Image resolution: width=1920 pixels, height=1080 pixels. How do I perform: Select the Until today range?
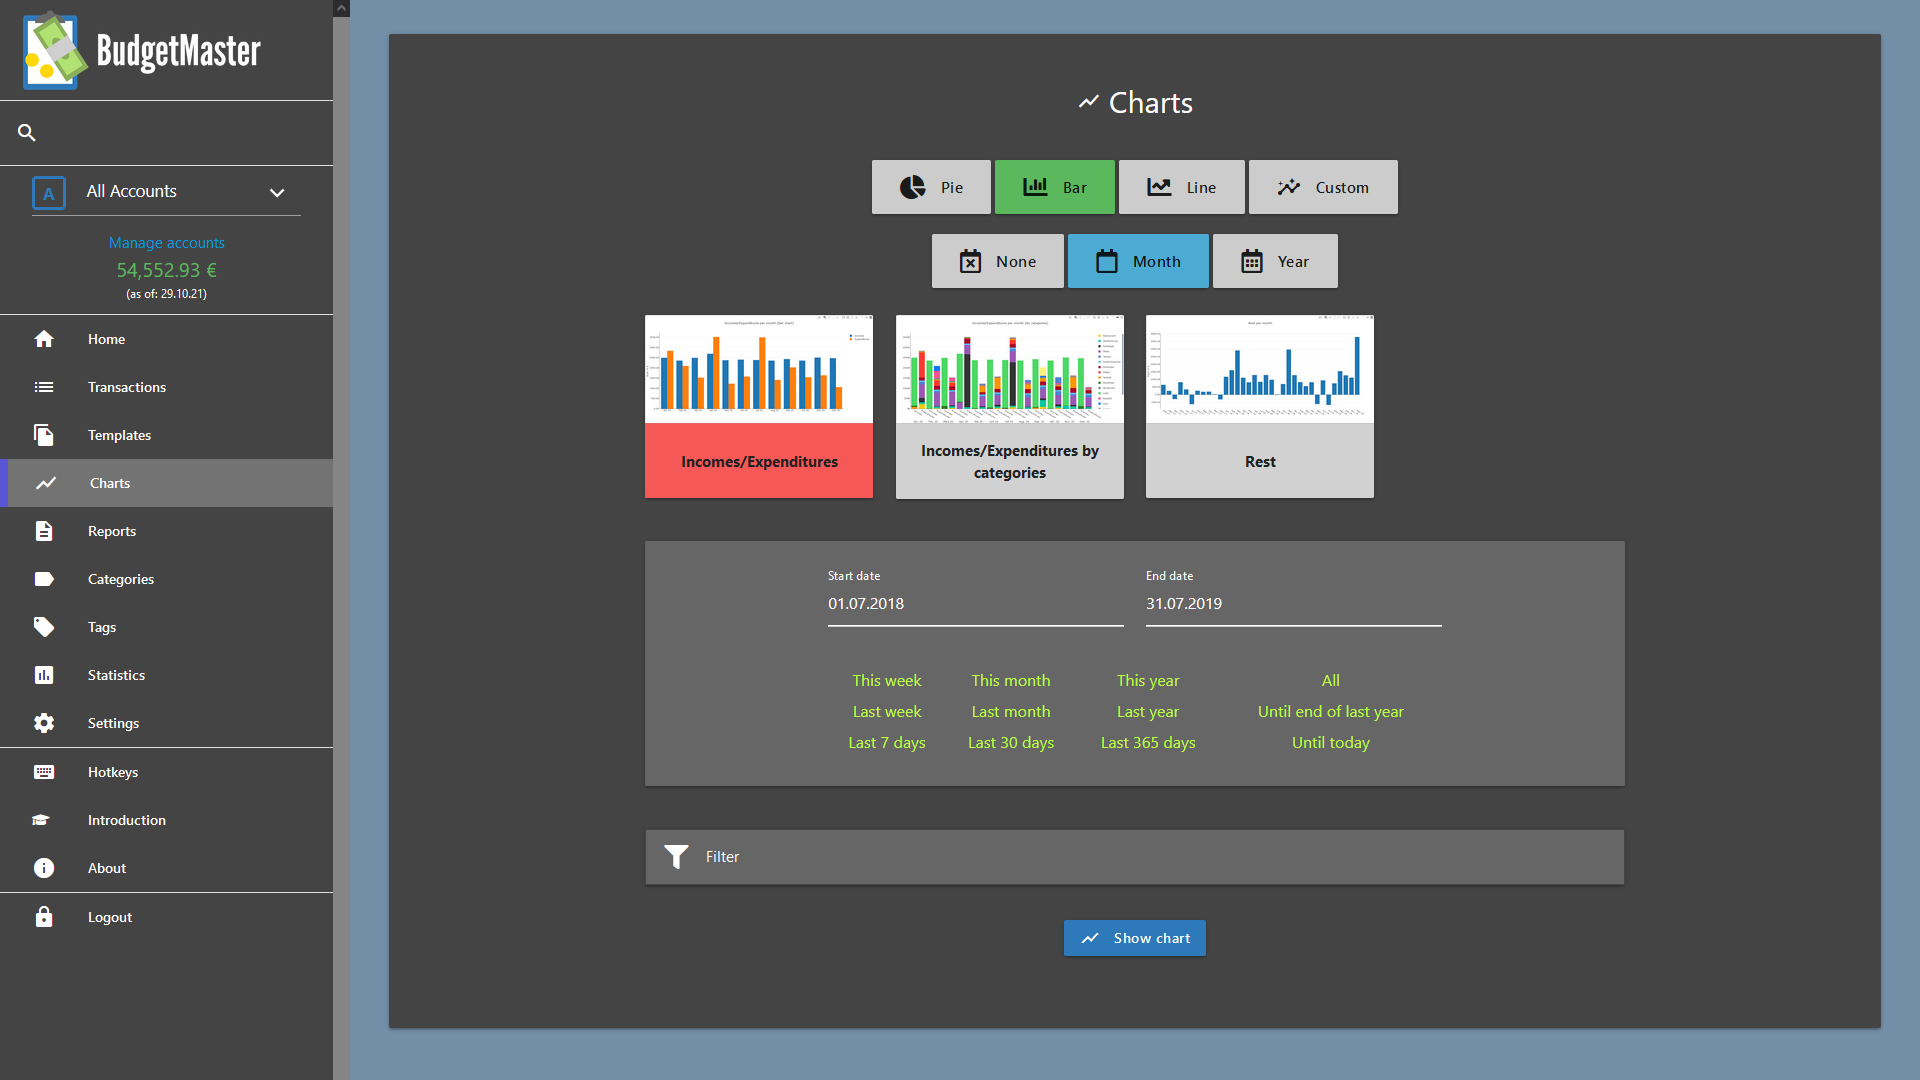[x=1330, y=742]
